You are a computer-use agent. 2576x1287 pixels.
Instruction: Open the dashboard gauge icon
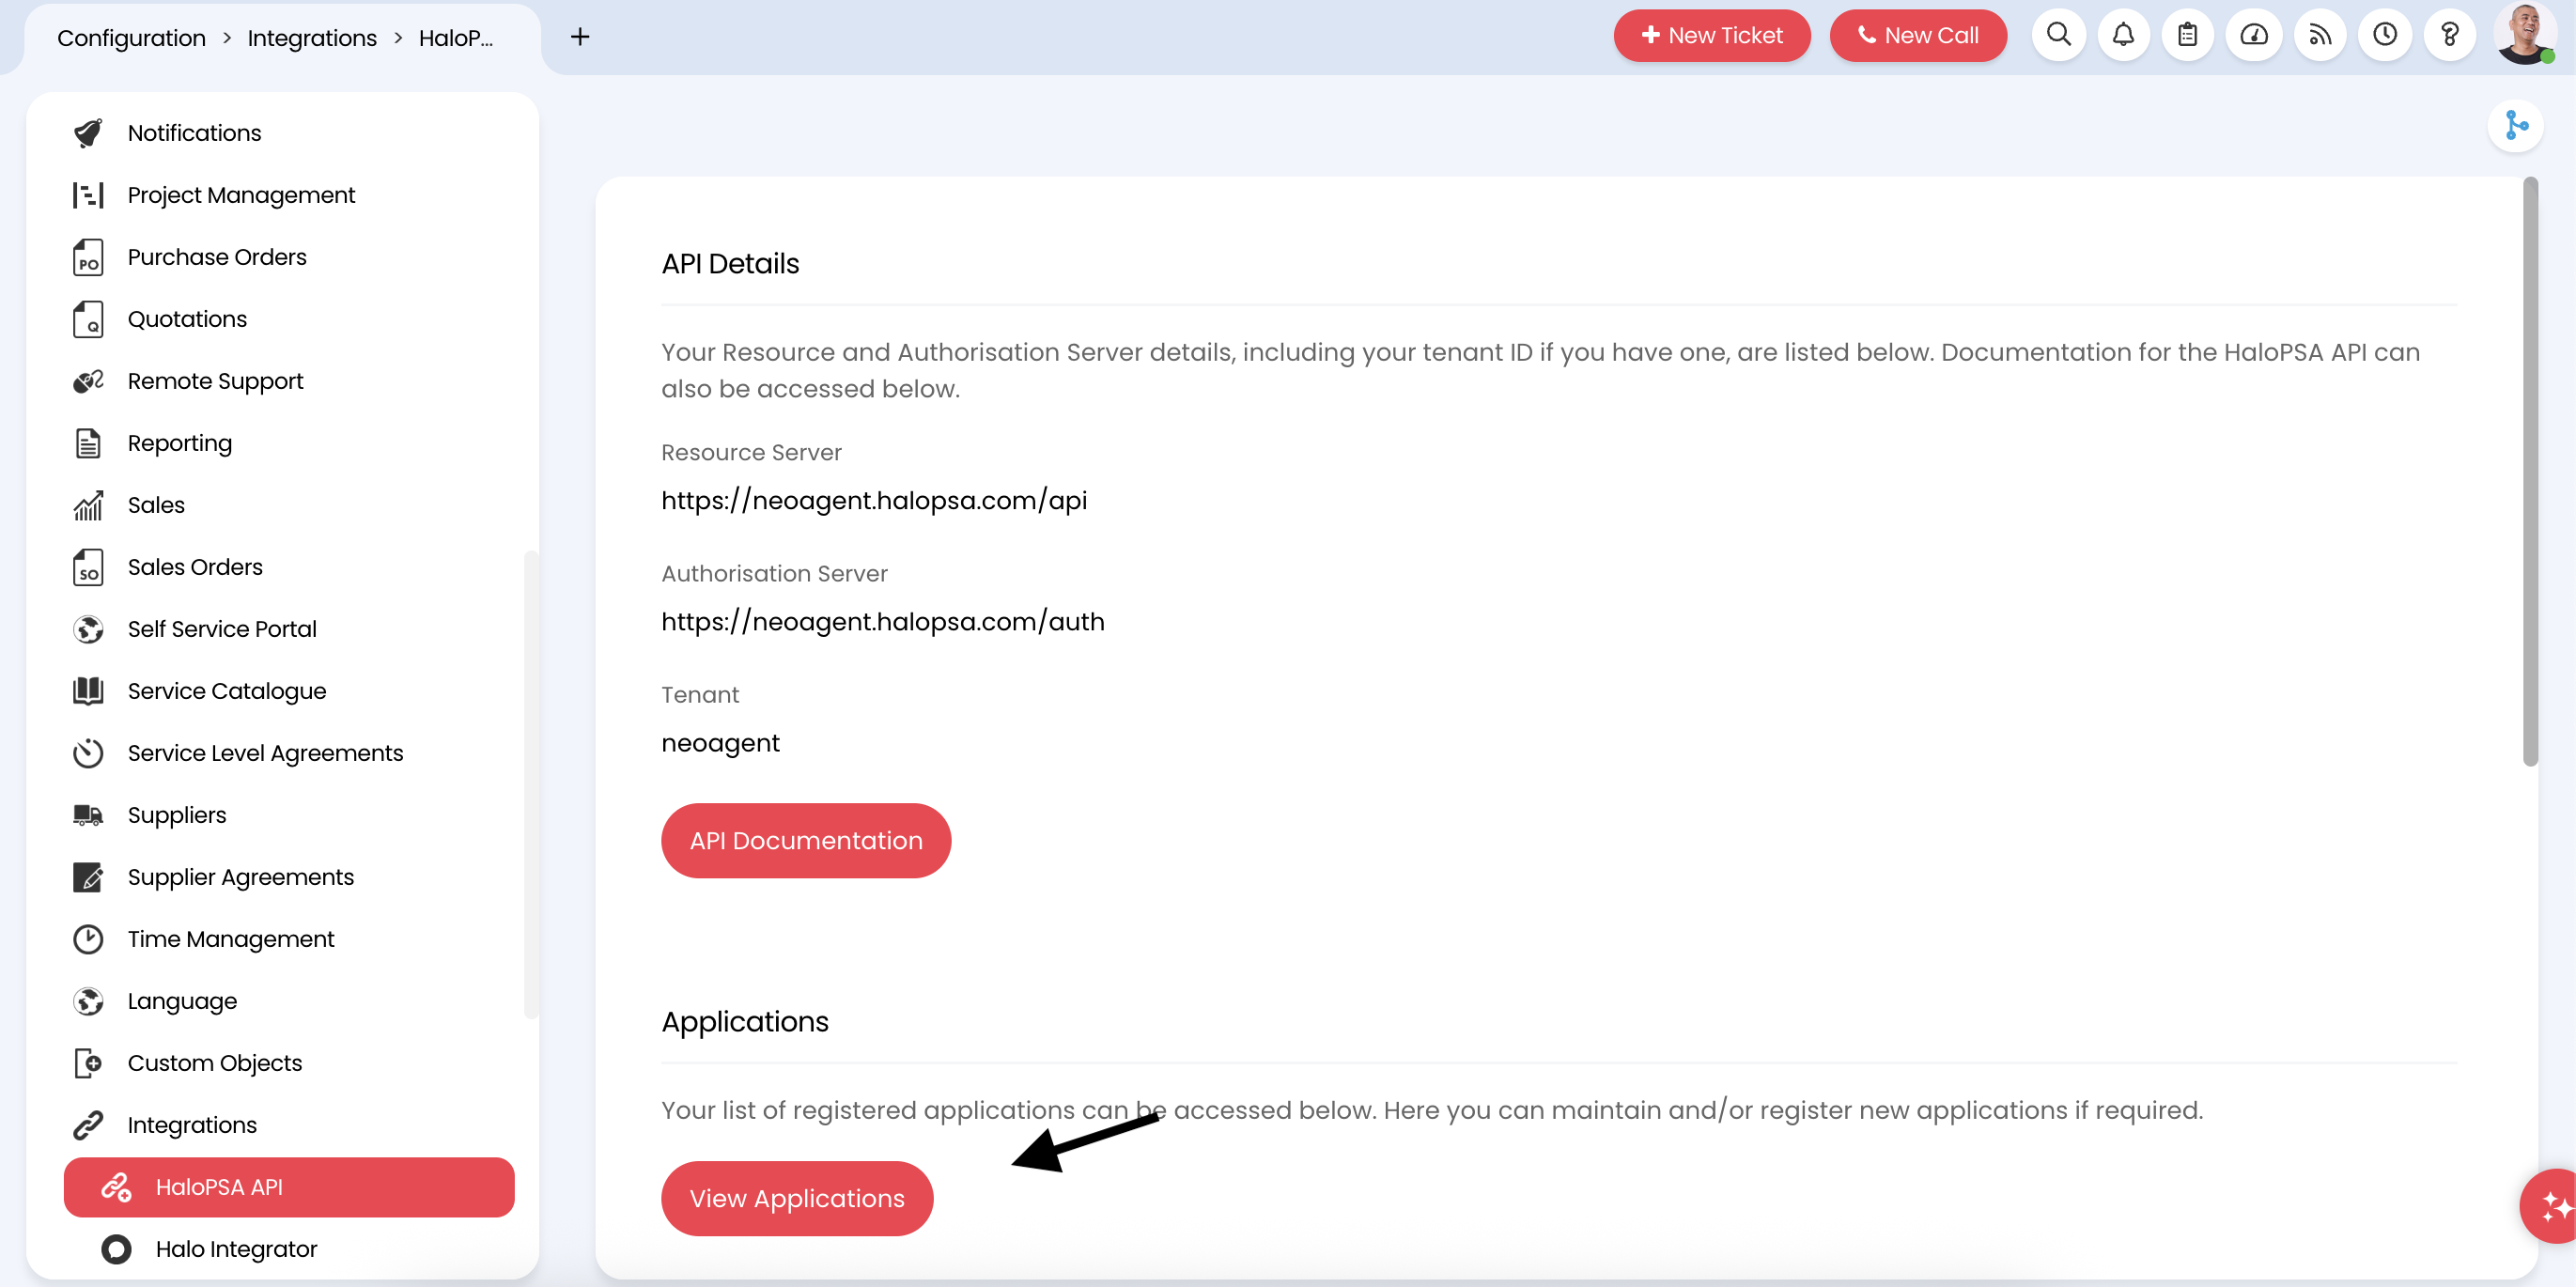pyautogui.click(x=2254, y=35)
